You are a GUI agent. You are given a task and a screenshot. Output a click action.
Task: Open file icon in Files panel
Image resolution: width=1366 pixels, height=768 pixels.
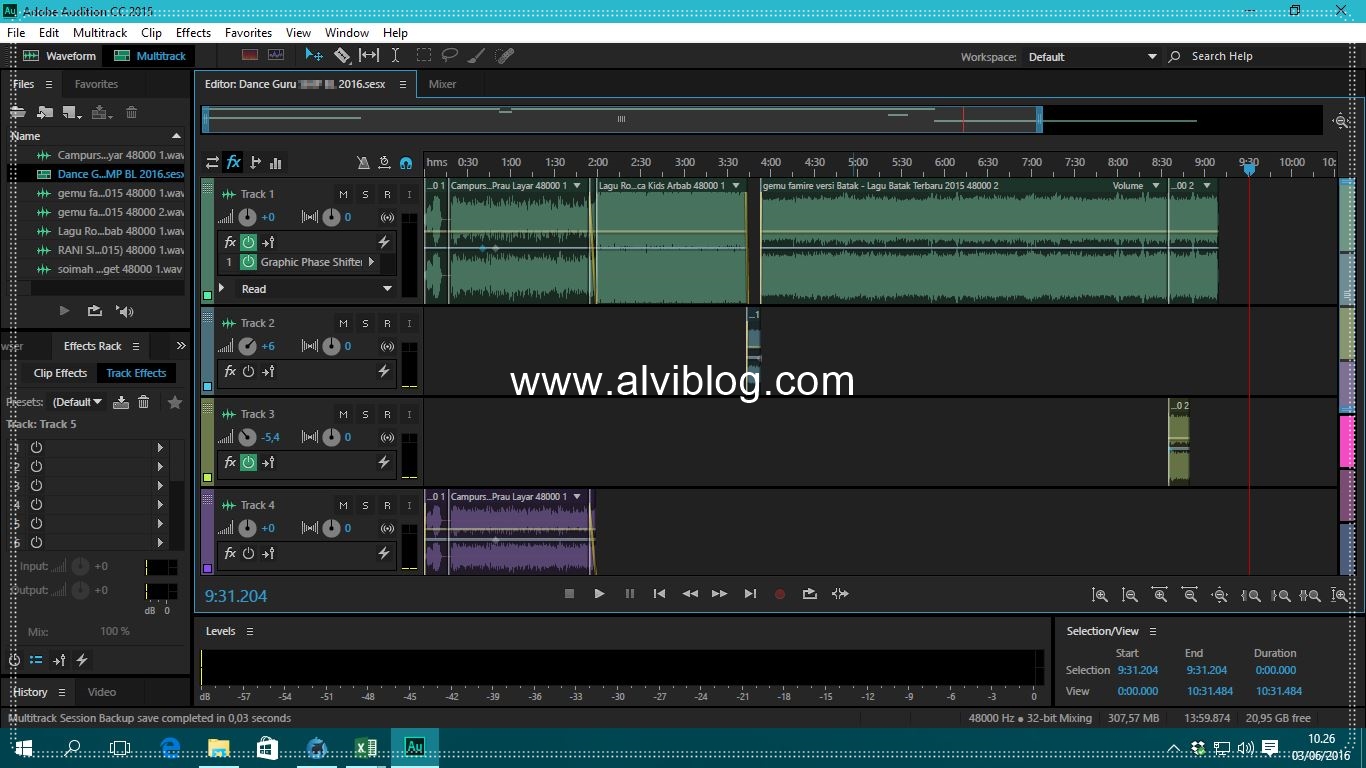point(18,113)
